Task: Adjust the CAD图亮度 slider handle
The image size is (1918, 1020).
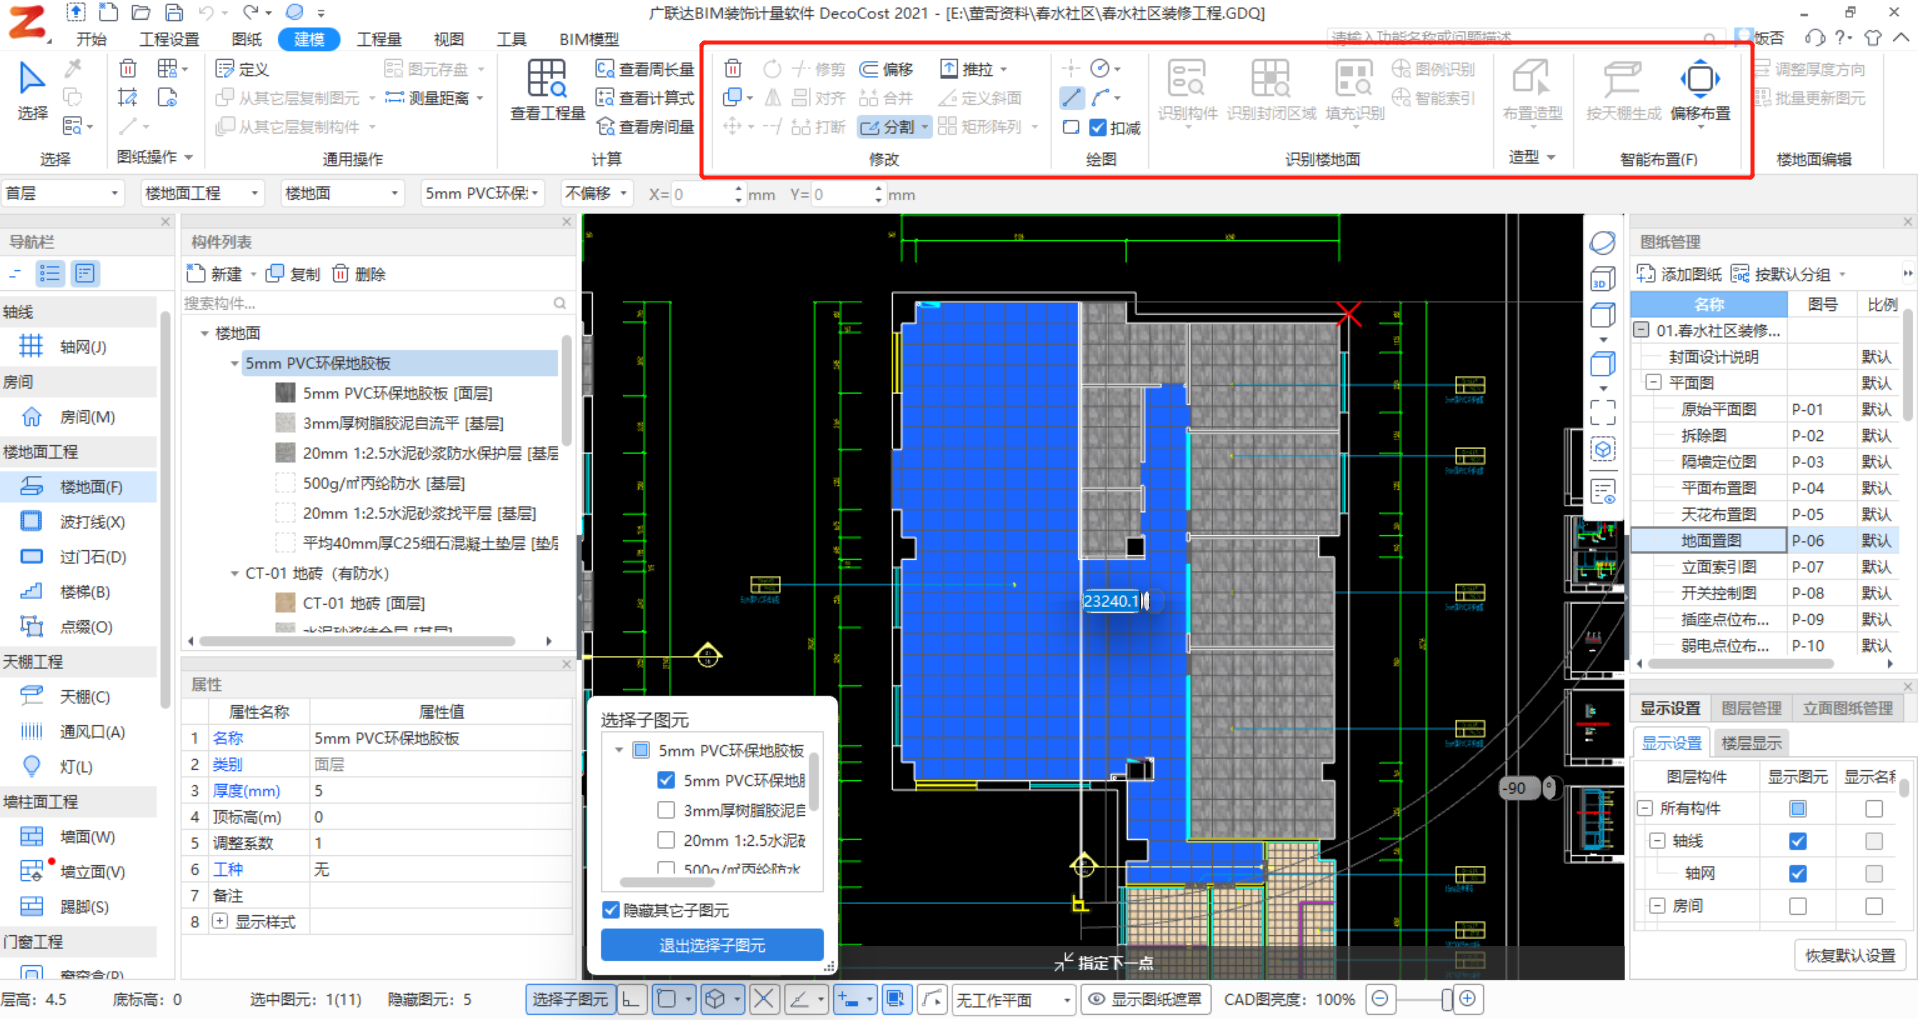Action: click(x=1447, y=999)
